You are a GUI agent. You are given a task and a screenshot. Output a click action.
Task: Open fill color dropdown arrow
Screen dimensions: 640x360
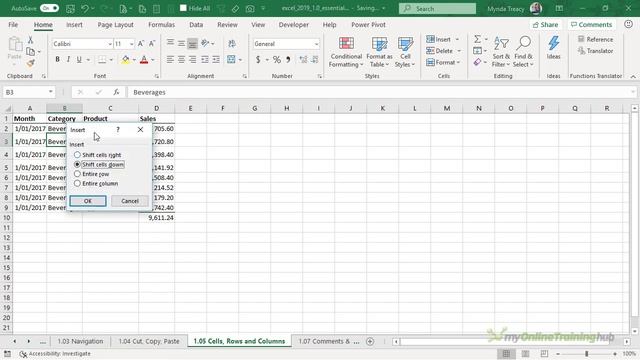click(134, 60)
